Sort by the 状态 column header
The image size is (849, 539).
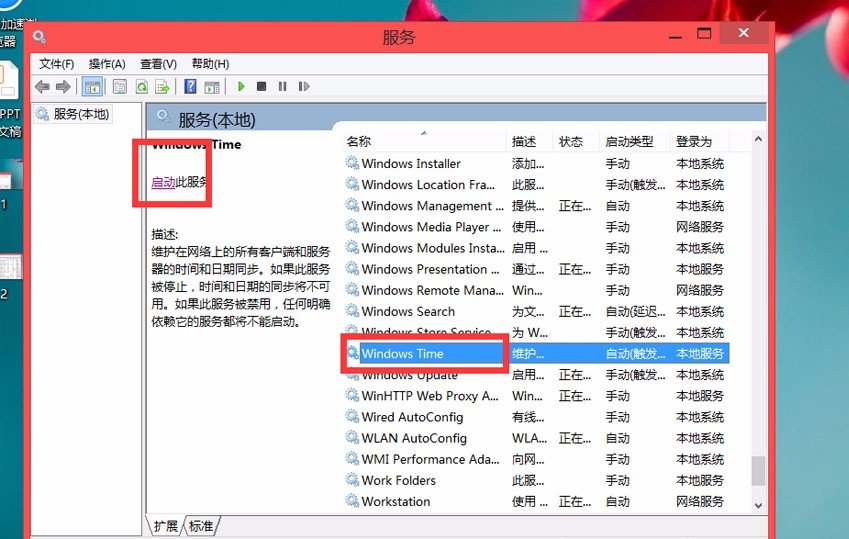pyautogui.click(x=571, y=142)
